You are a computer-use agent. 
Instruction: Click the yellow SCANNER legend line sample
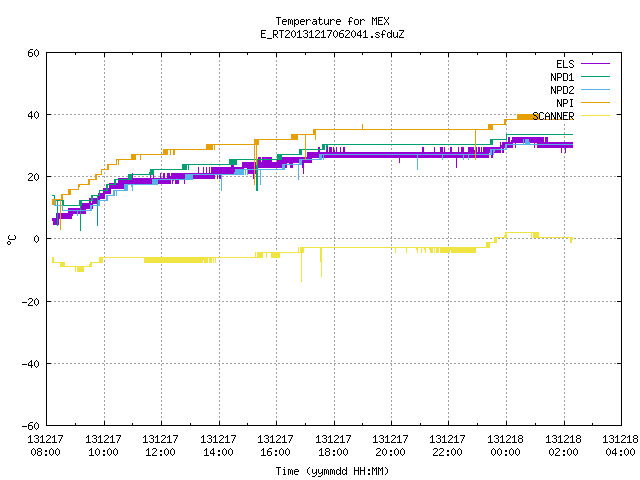coord(595,116)
